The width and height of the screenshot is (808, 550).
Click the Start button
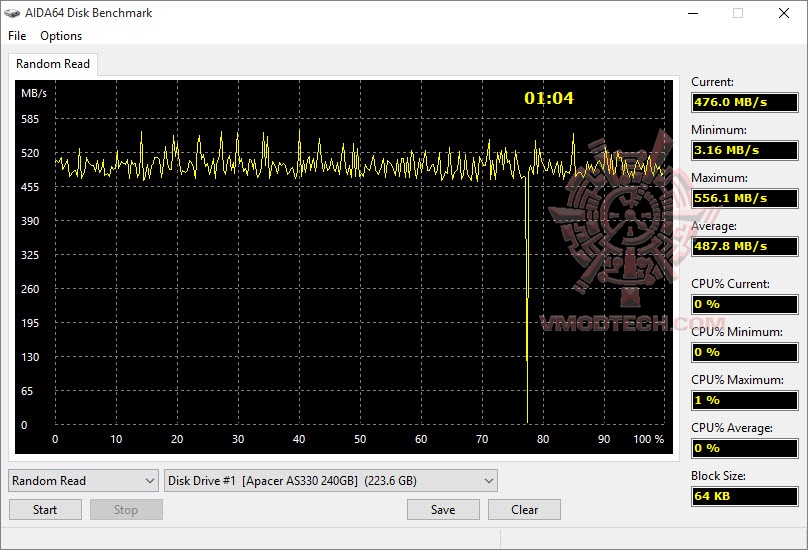click(x=45, y=510)
